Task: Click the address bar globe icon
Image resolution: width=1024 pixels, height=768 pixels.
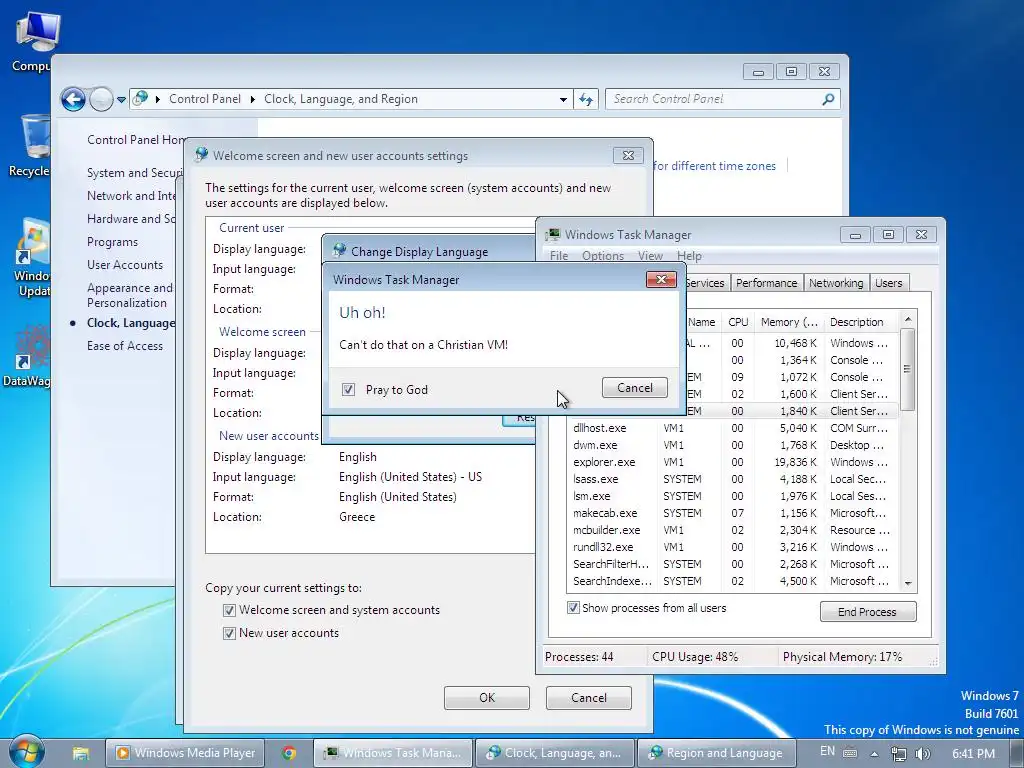Action: 140,99
